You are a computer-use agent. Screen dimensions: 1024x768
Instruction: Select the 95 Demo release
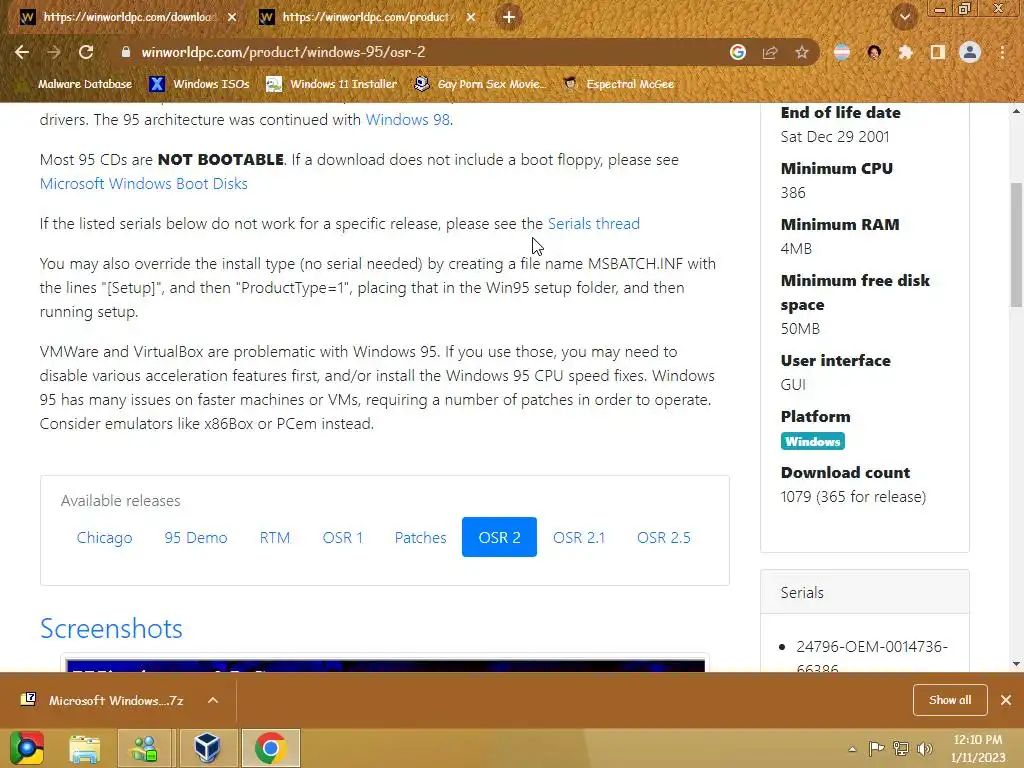click(196, 537)
